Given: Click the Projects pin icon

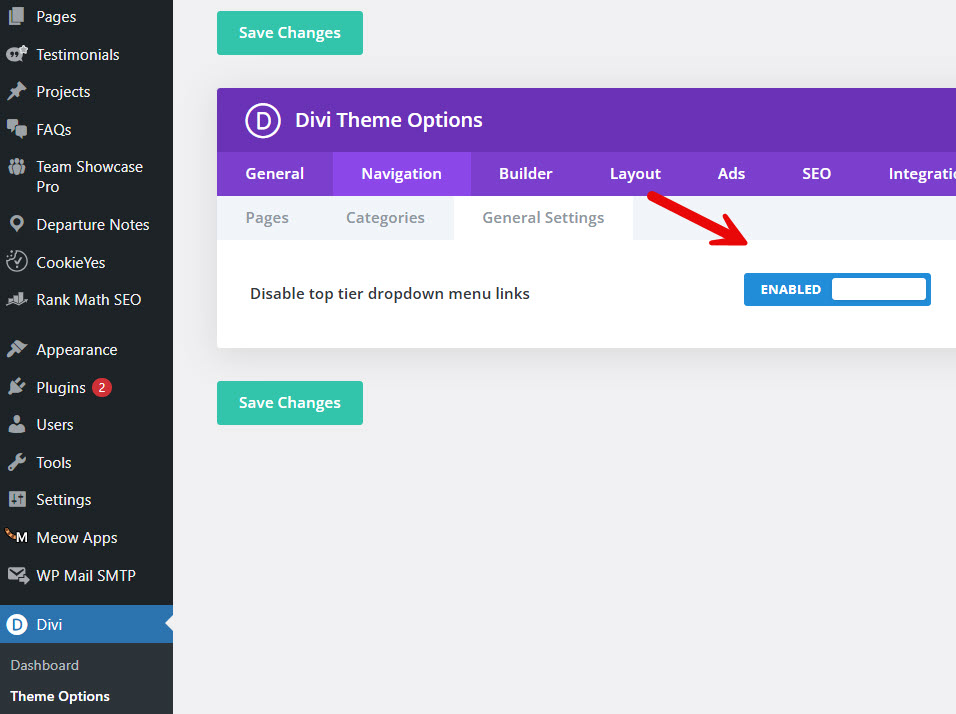Looking at the screenshot, I should (16, 91).
